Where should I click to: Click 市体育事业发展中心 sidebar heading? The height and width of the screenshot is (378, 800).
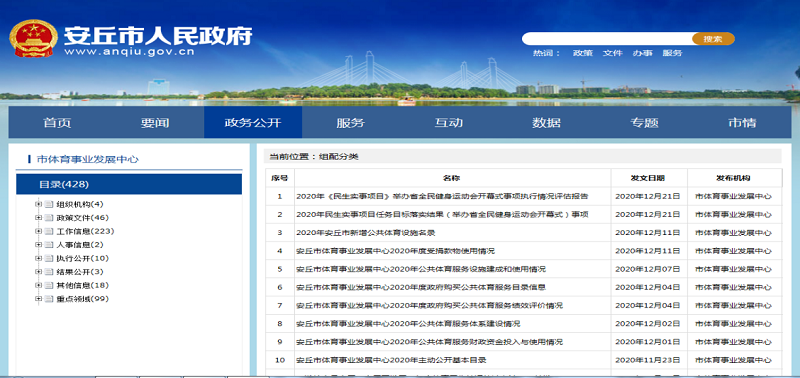point(87,159)
